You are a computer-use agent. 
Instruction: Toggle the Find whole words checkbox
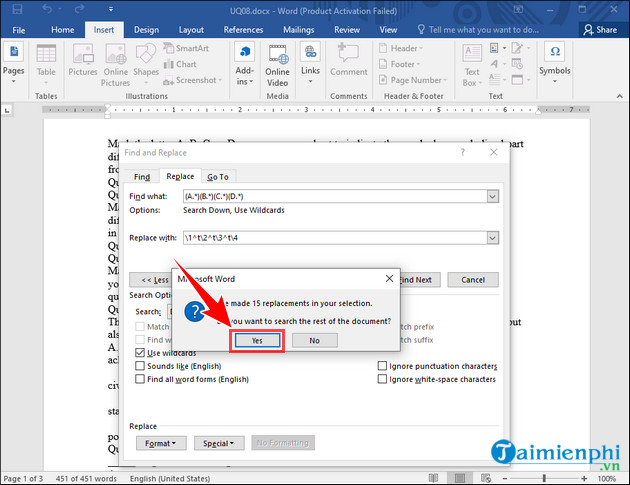(140, 340)
